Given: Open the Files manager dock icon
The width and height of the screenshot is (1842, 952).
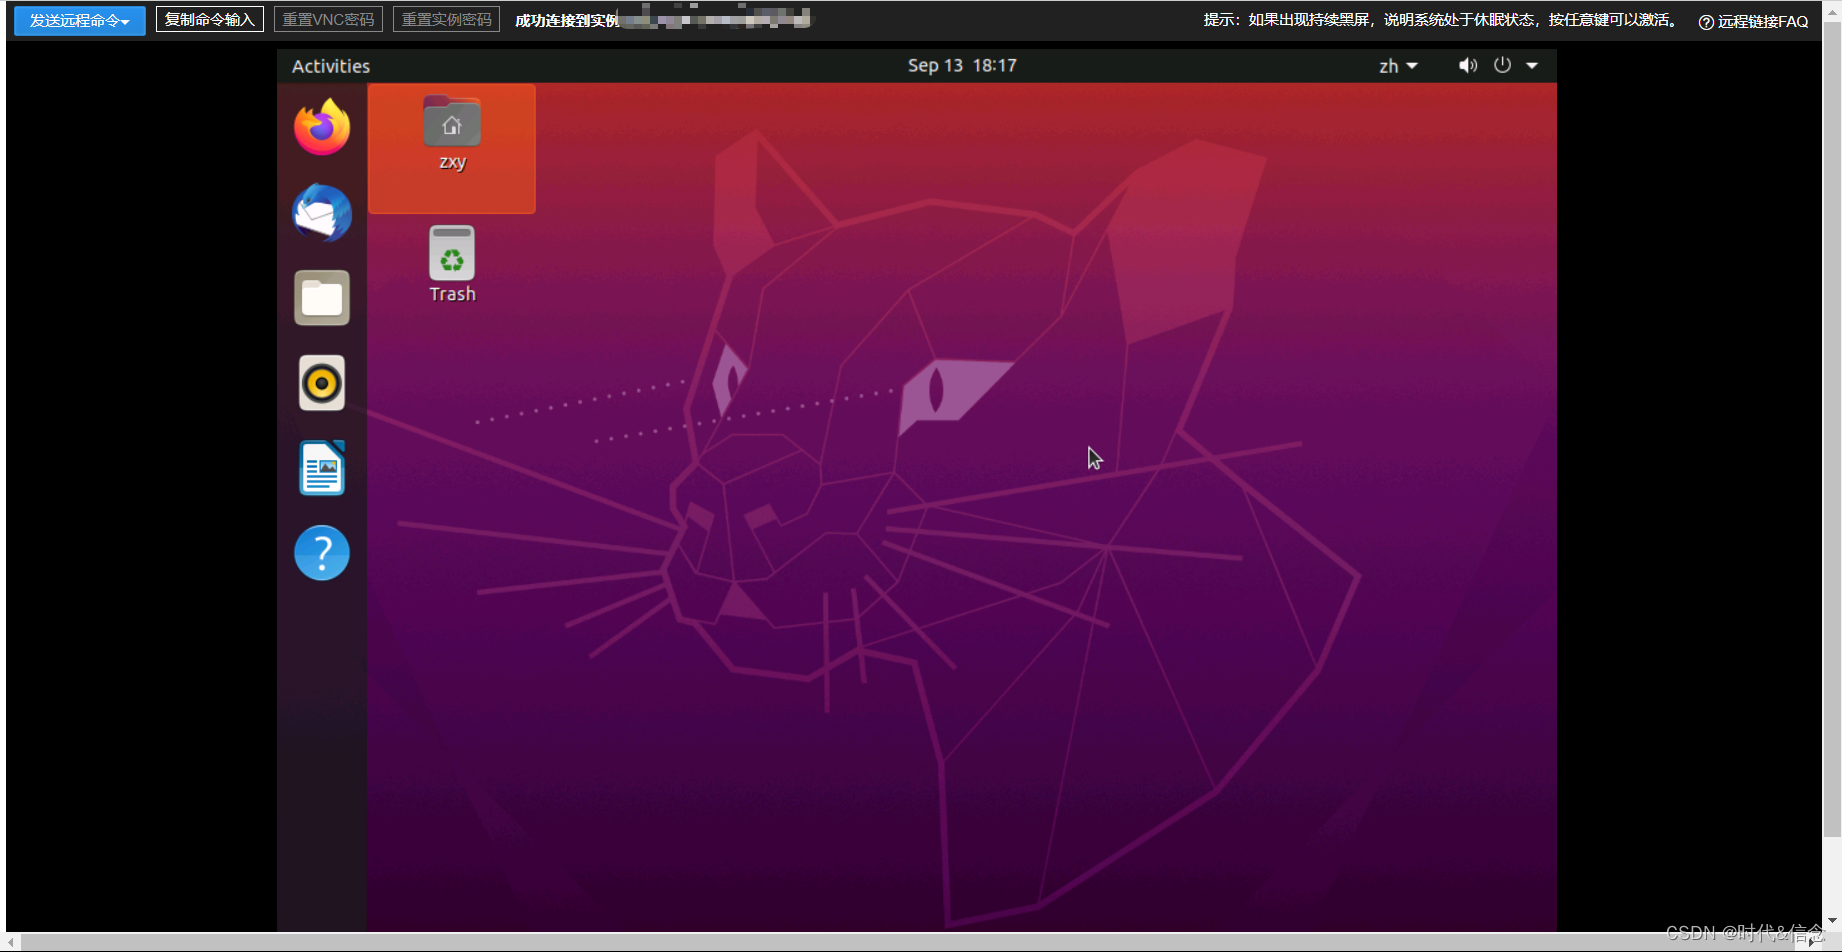Looking at the screenshot, I should [322, 298].
